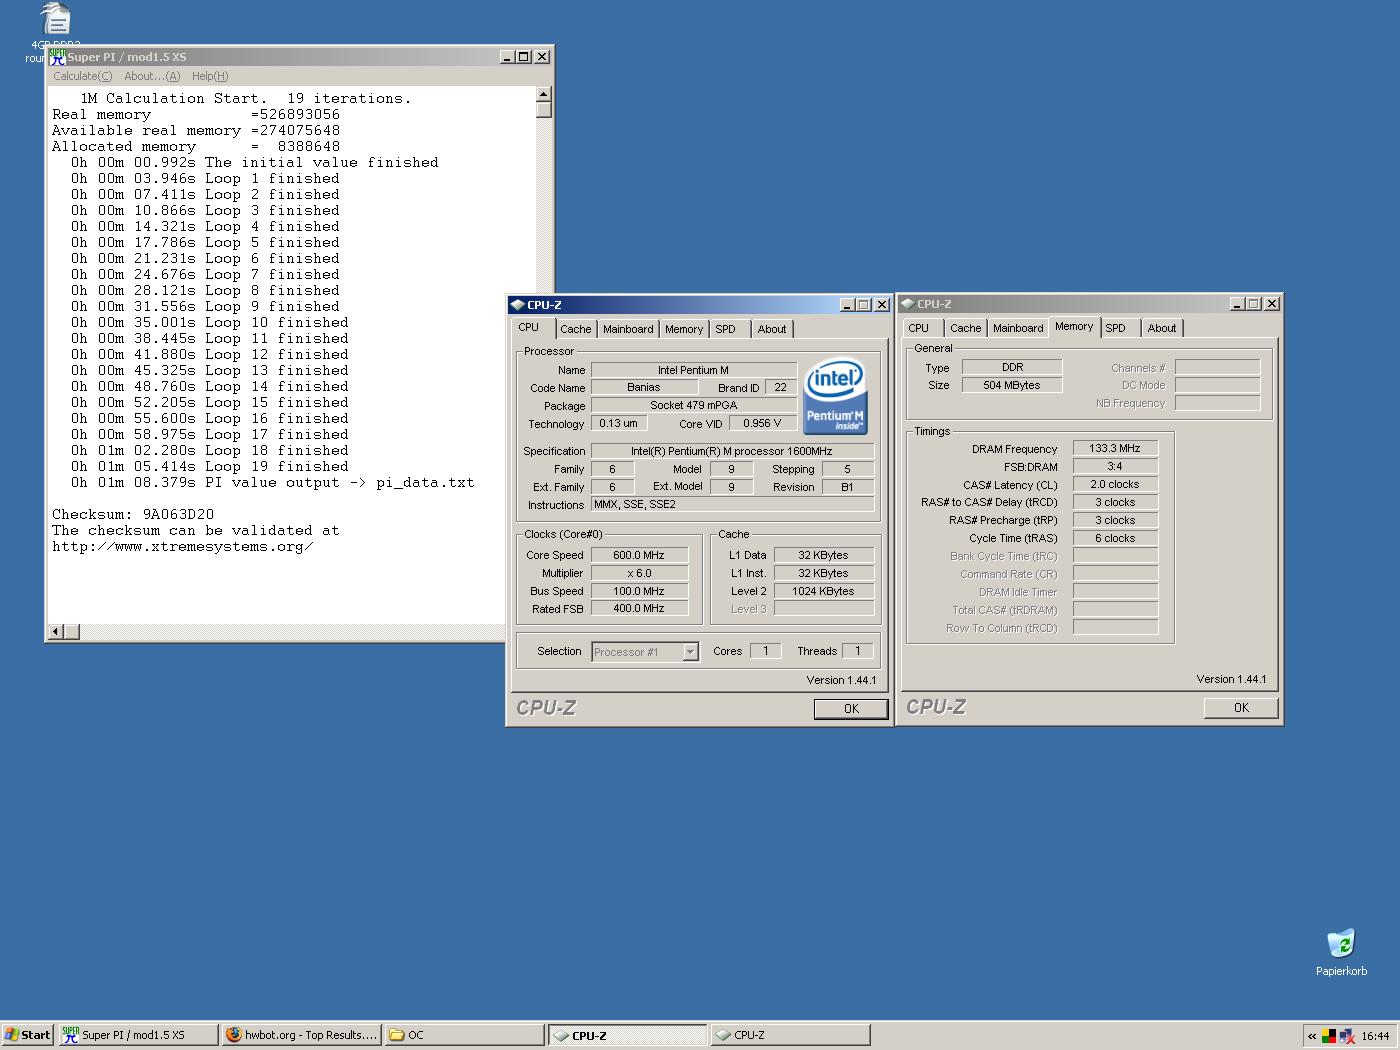Click the xtremesystems.org URL text

pos(183,546)
